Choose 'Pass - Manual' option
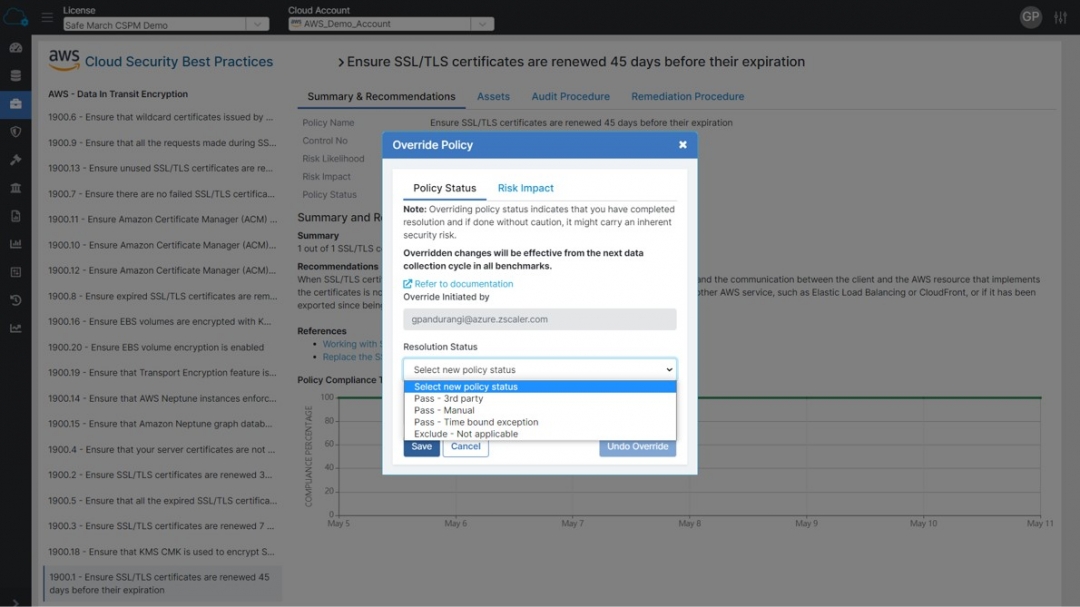Viewport: 1080px width, 607px height. (x=445, y=410)
